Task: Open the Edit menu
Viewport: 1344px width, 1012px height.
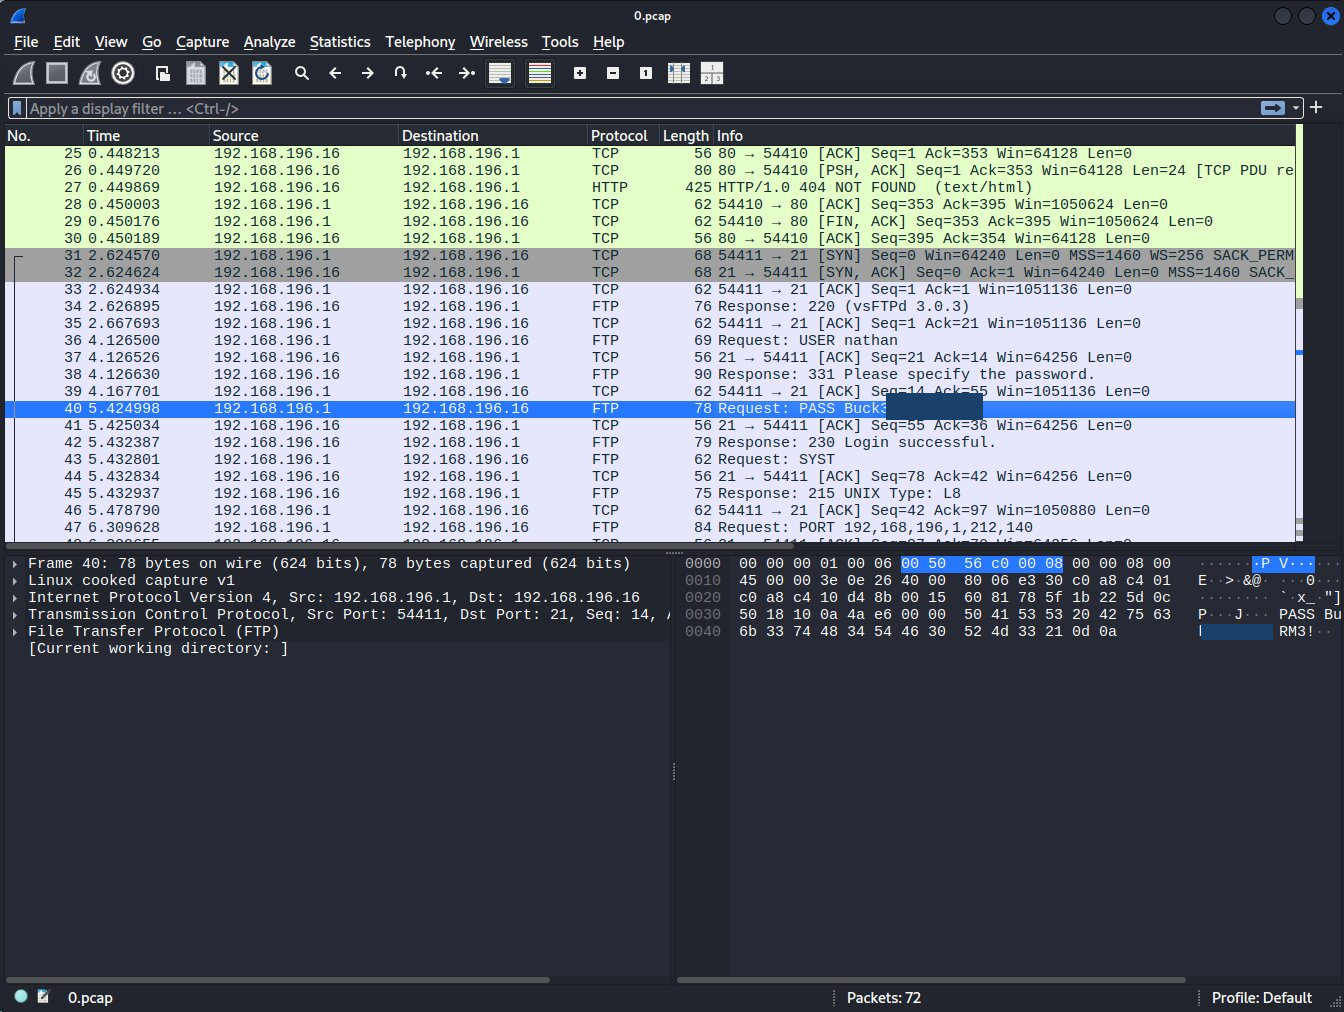Action: [x=67, y=42]
